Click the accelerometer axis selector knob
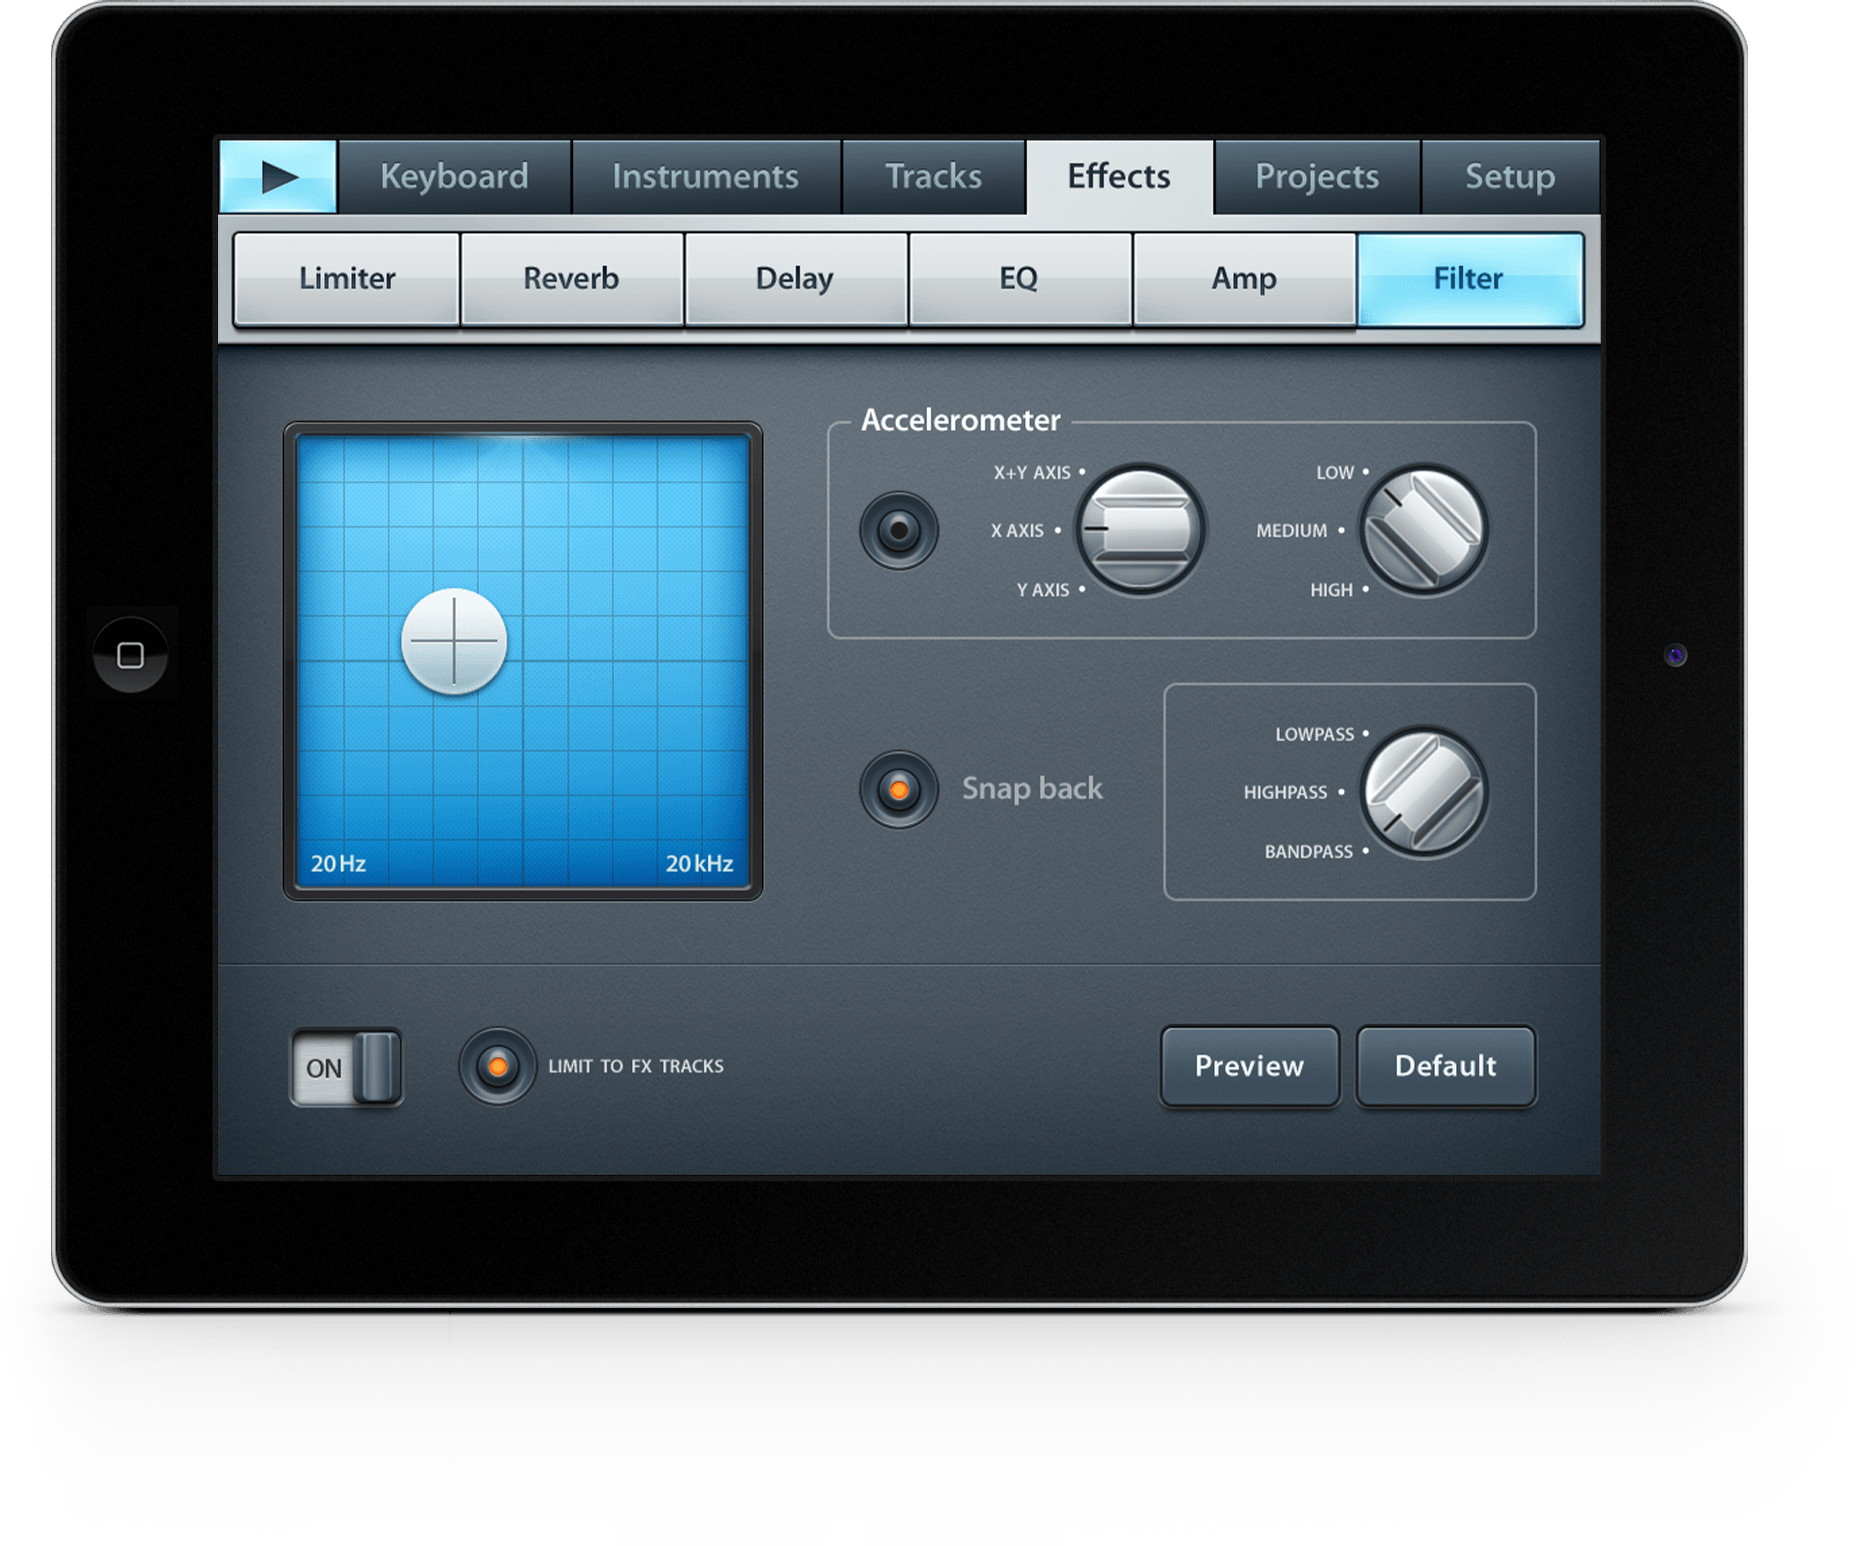1856x1546 pixels. (x=1139, y=531)
